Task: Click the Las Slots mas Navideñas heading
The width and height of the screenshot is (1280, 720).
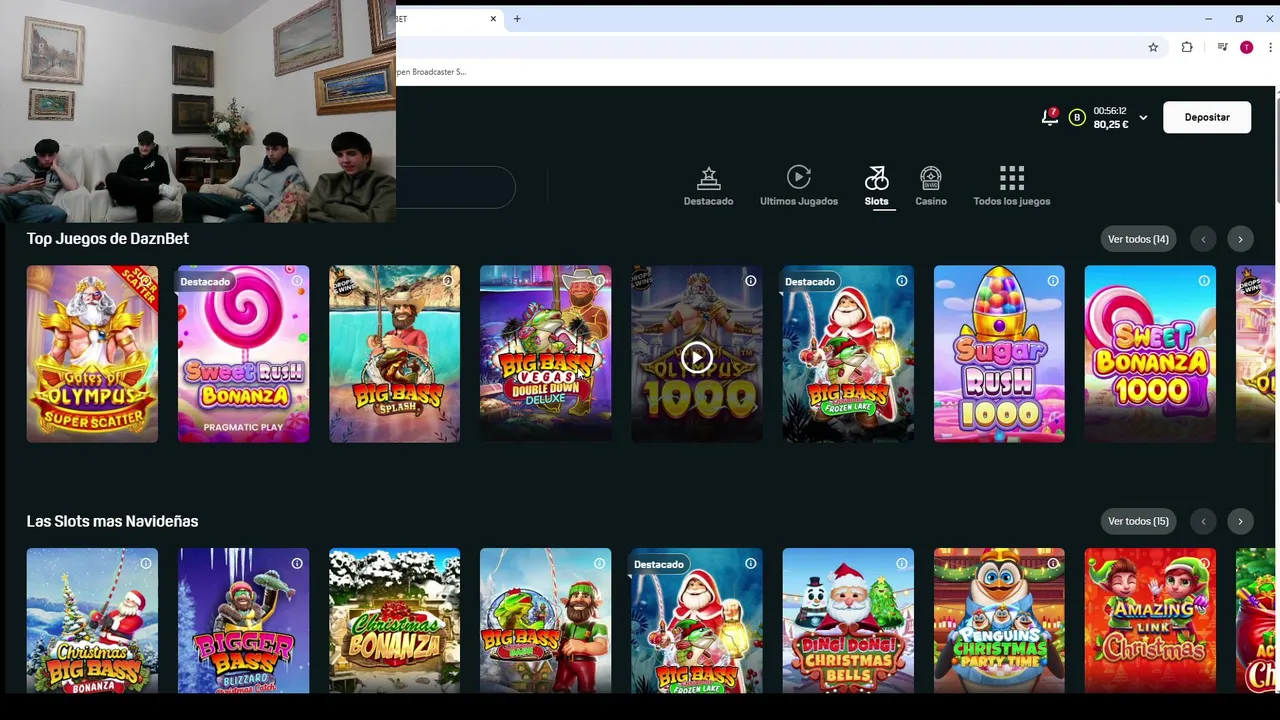Action: pos(112,521)
